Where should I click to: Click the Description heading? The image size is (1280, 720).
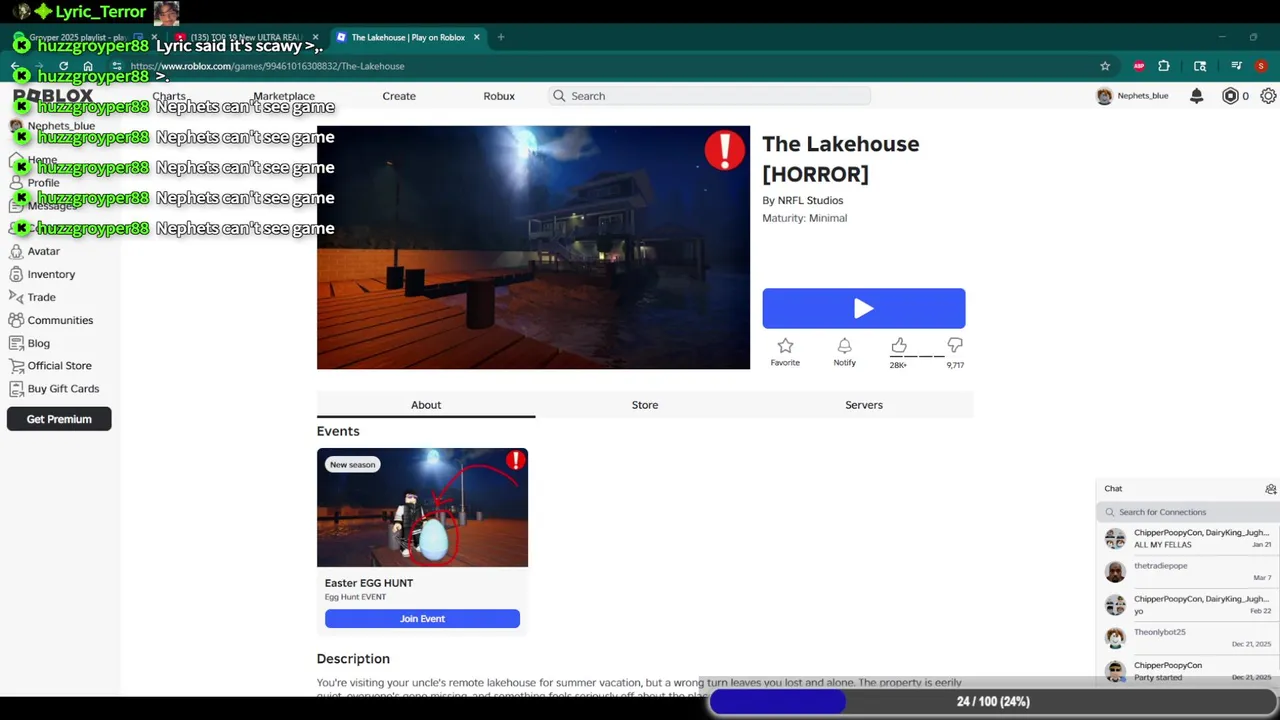pos(353,659)
